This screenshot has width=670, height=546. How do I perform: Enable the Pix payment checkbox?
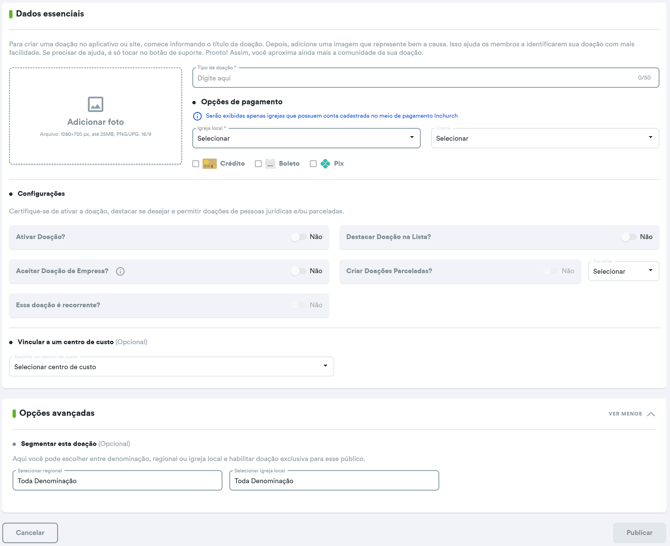[313, 164]
